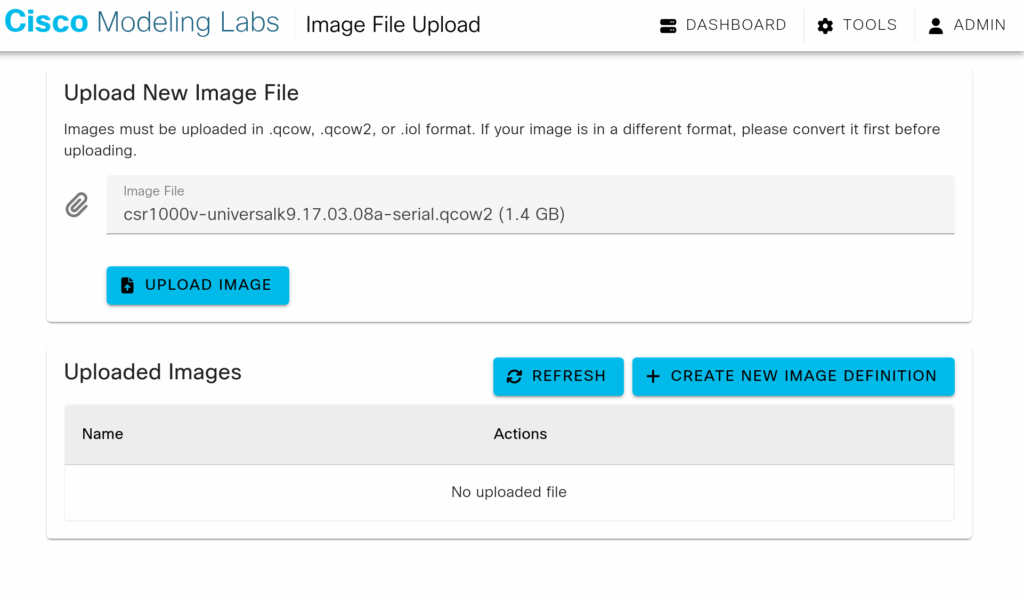Click the Tools gear icon

825,26
